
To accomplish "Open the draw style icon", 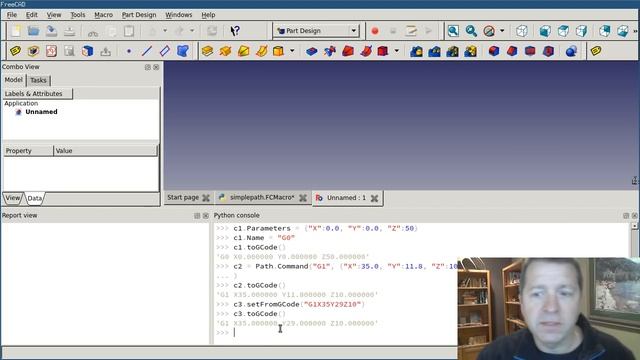I will pos(489,31).
